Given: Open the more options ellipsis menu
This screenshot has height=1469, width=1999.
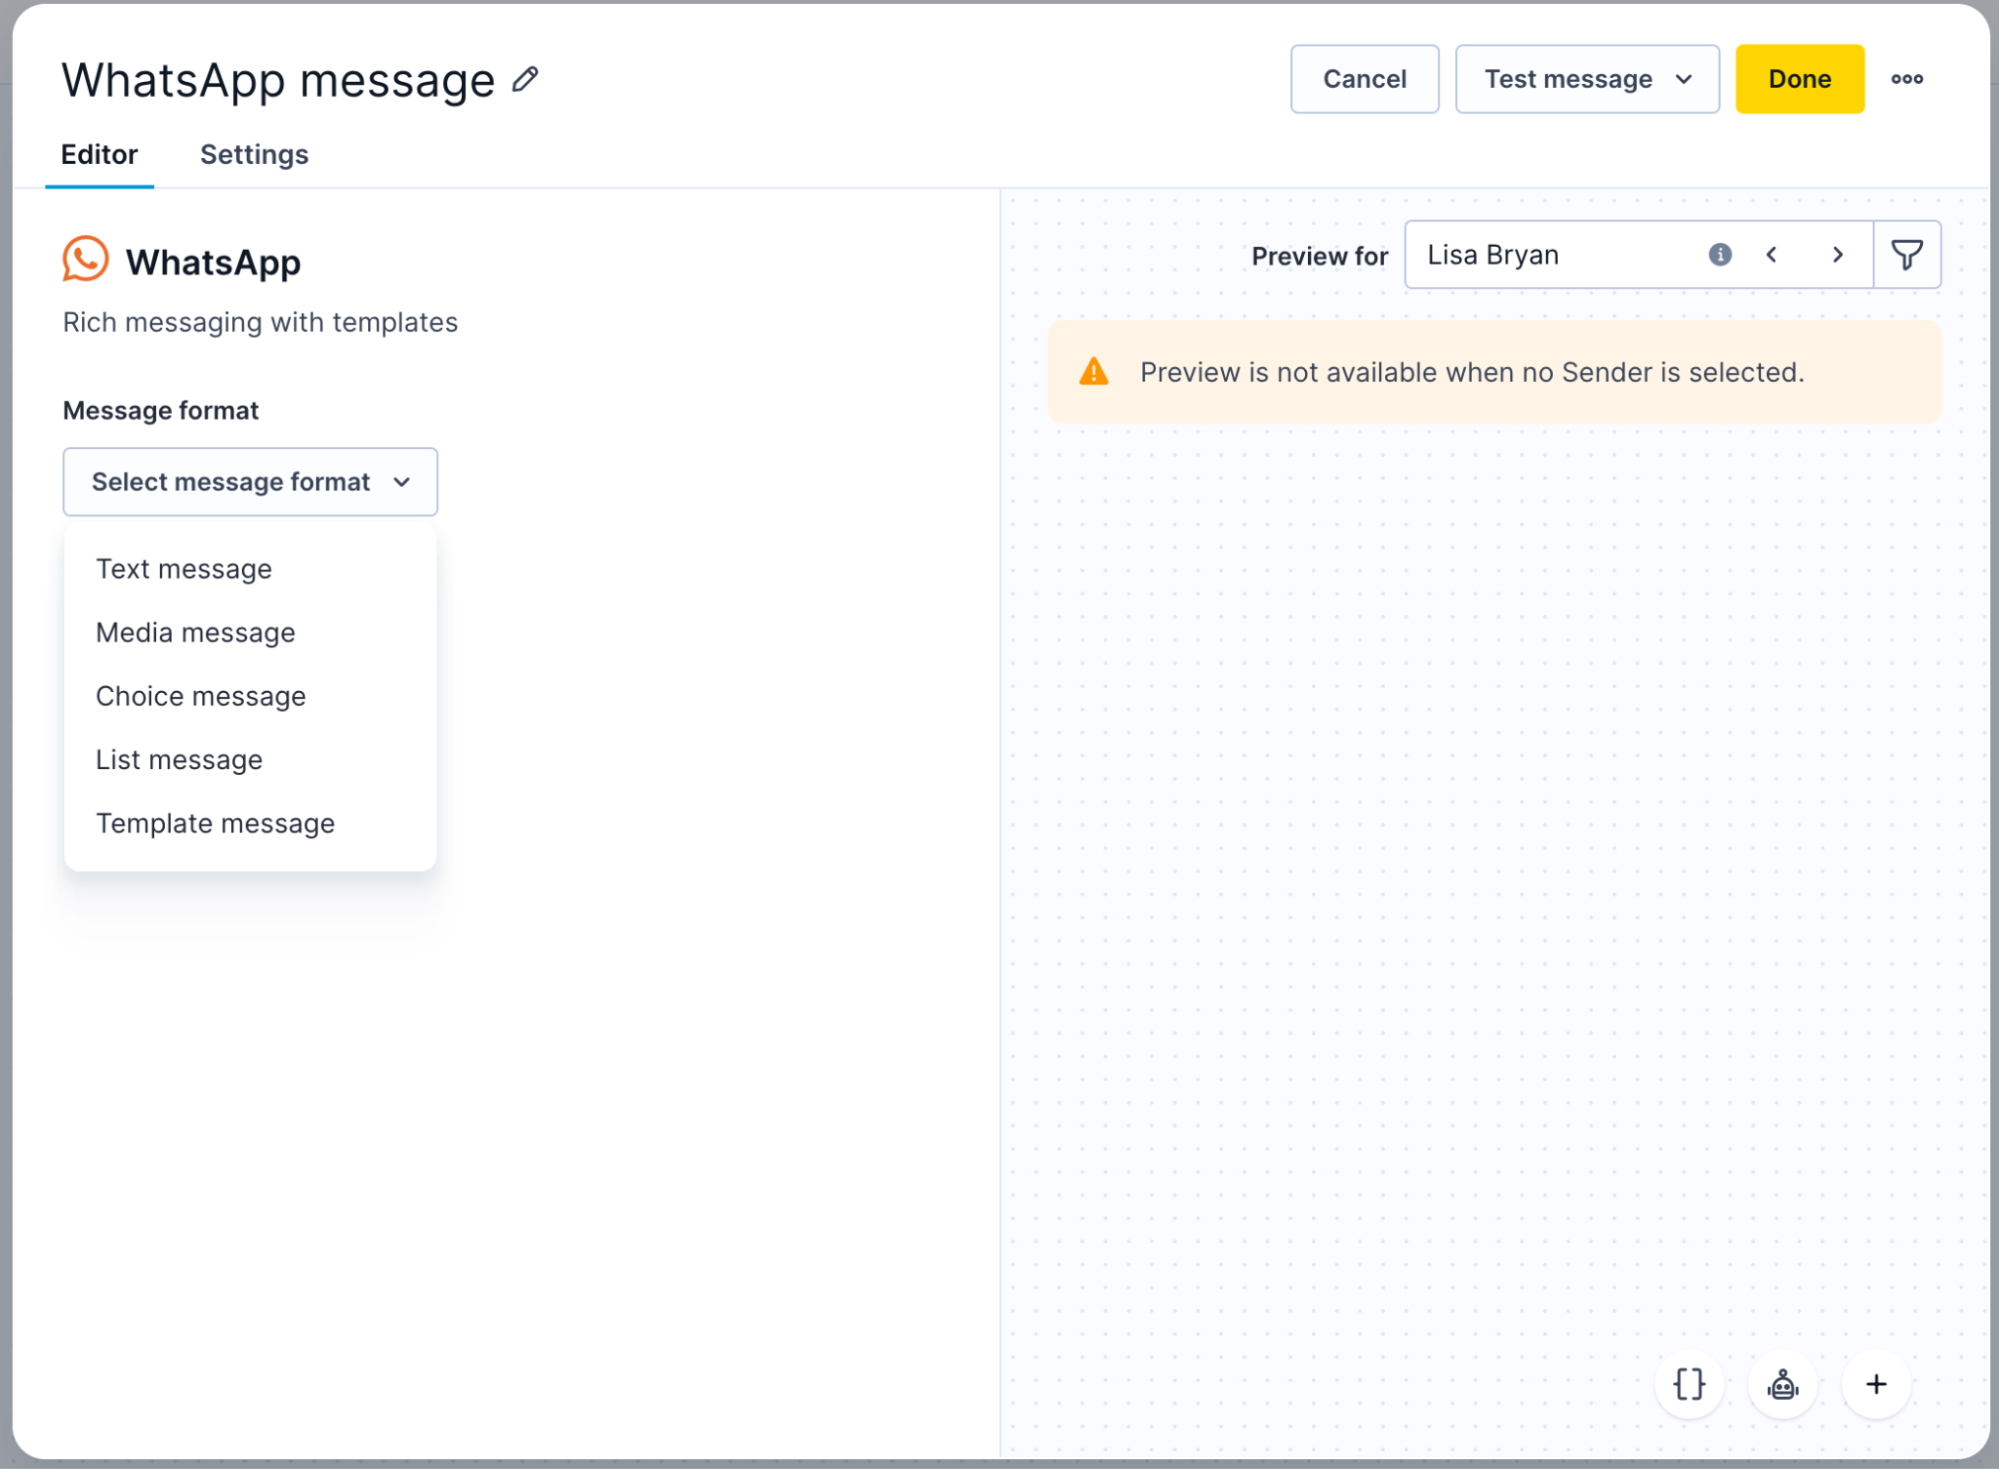Looking at the screenshot, I should (x=1907, y=79).
